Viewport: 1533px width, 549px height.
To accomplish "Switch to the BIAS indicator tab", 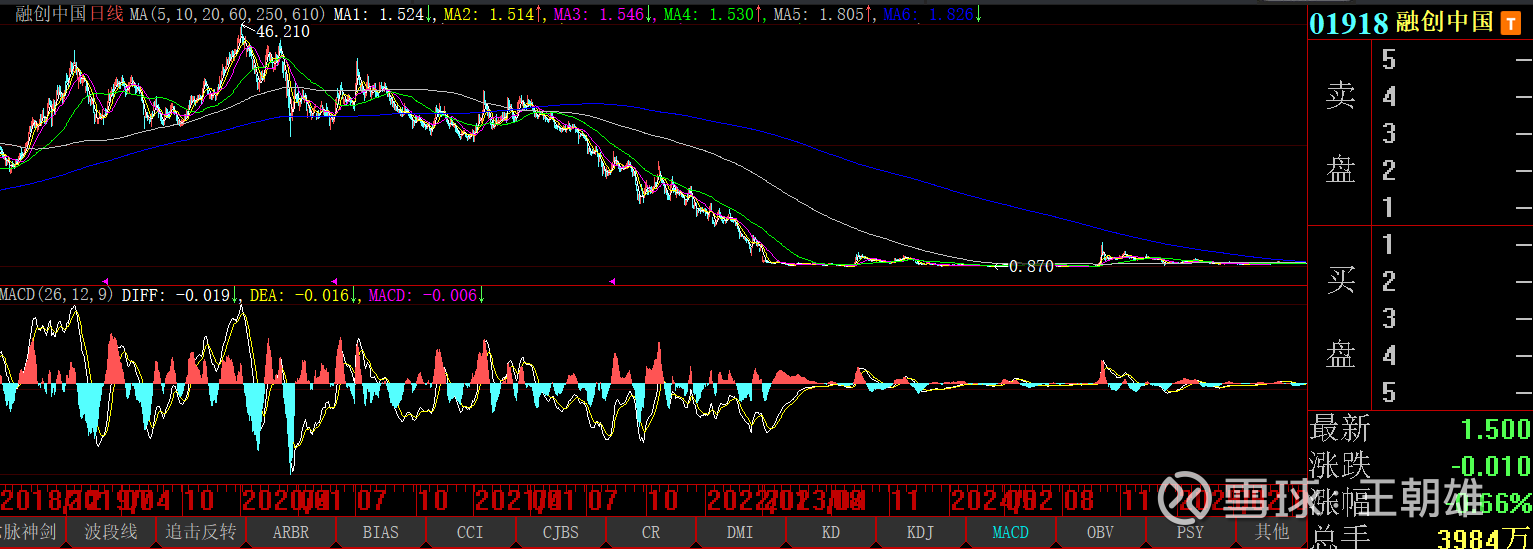I will coord(381,532).
